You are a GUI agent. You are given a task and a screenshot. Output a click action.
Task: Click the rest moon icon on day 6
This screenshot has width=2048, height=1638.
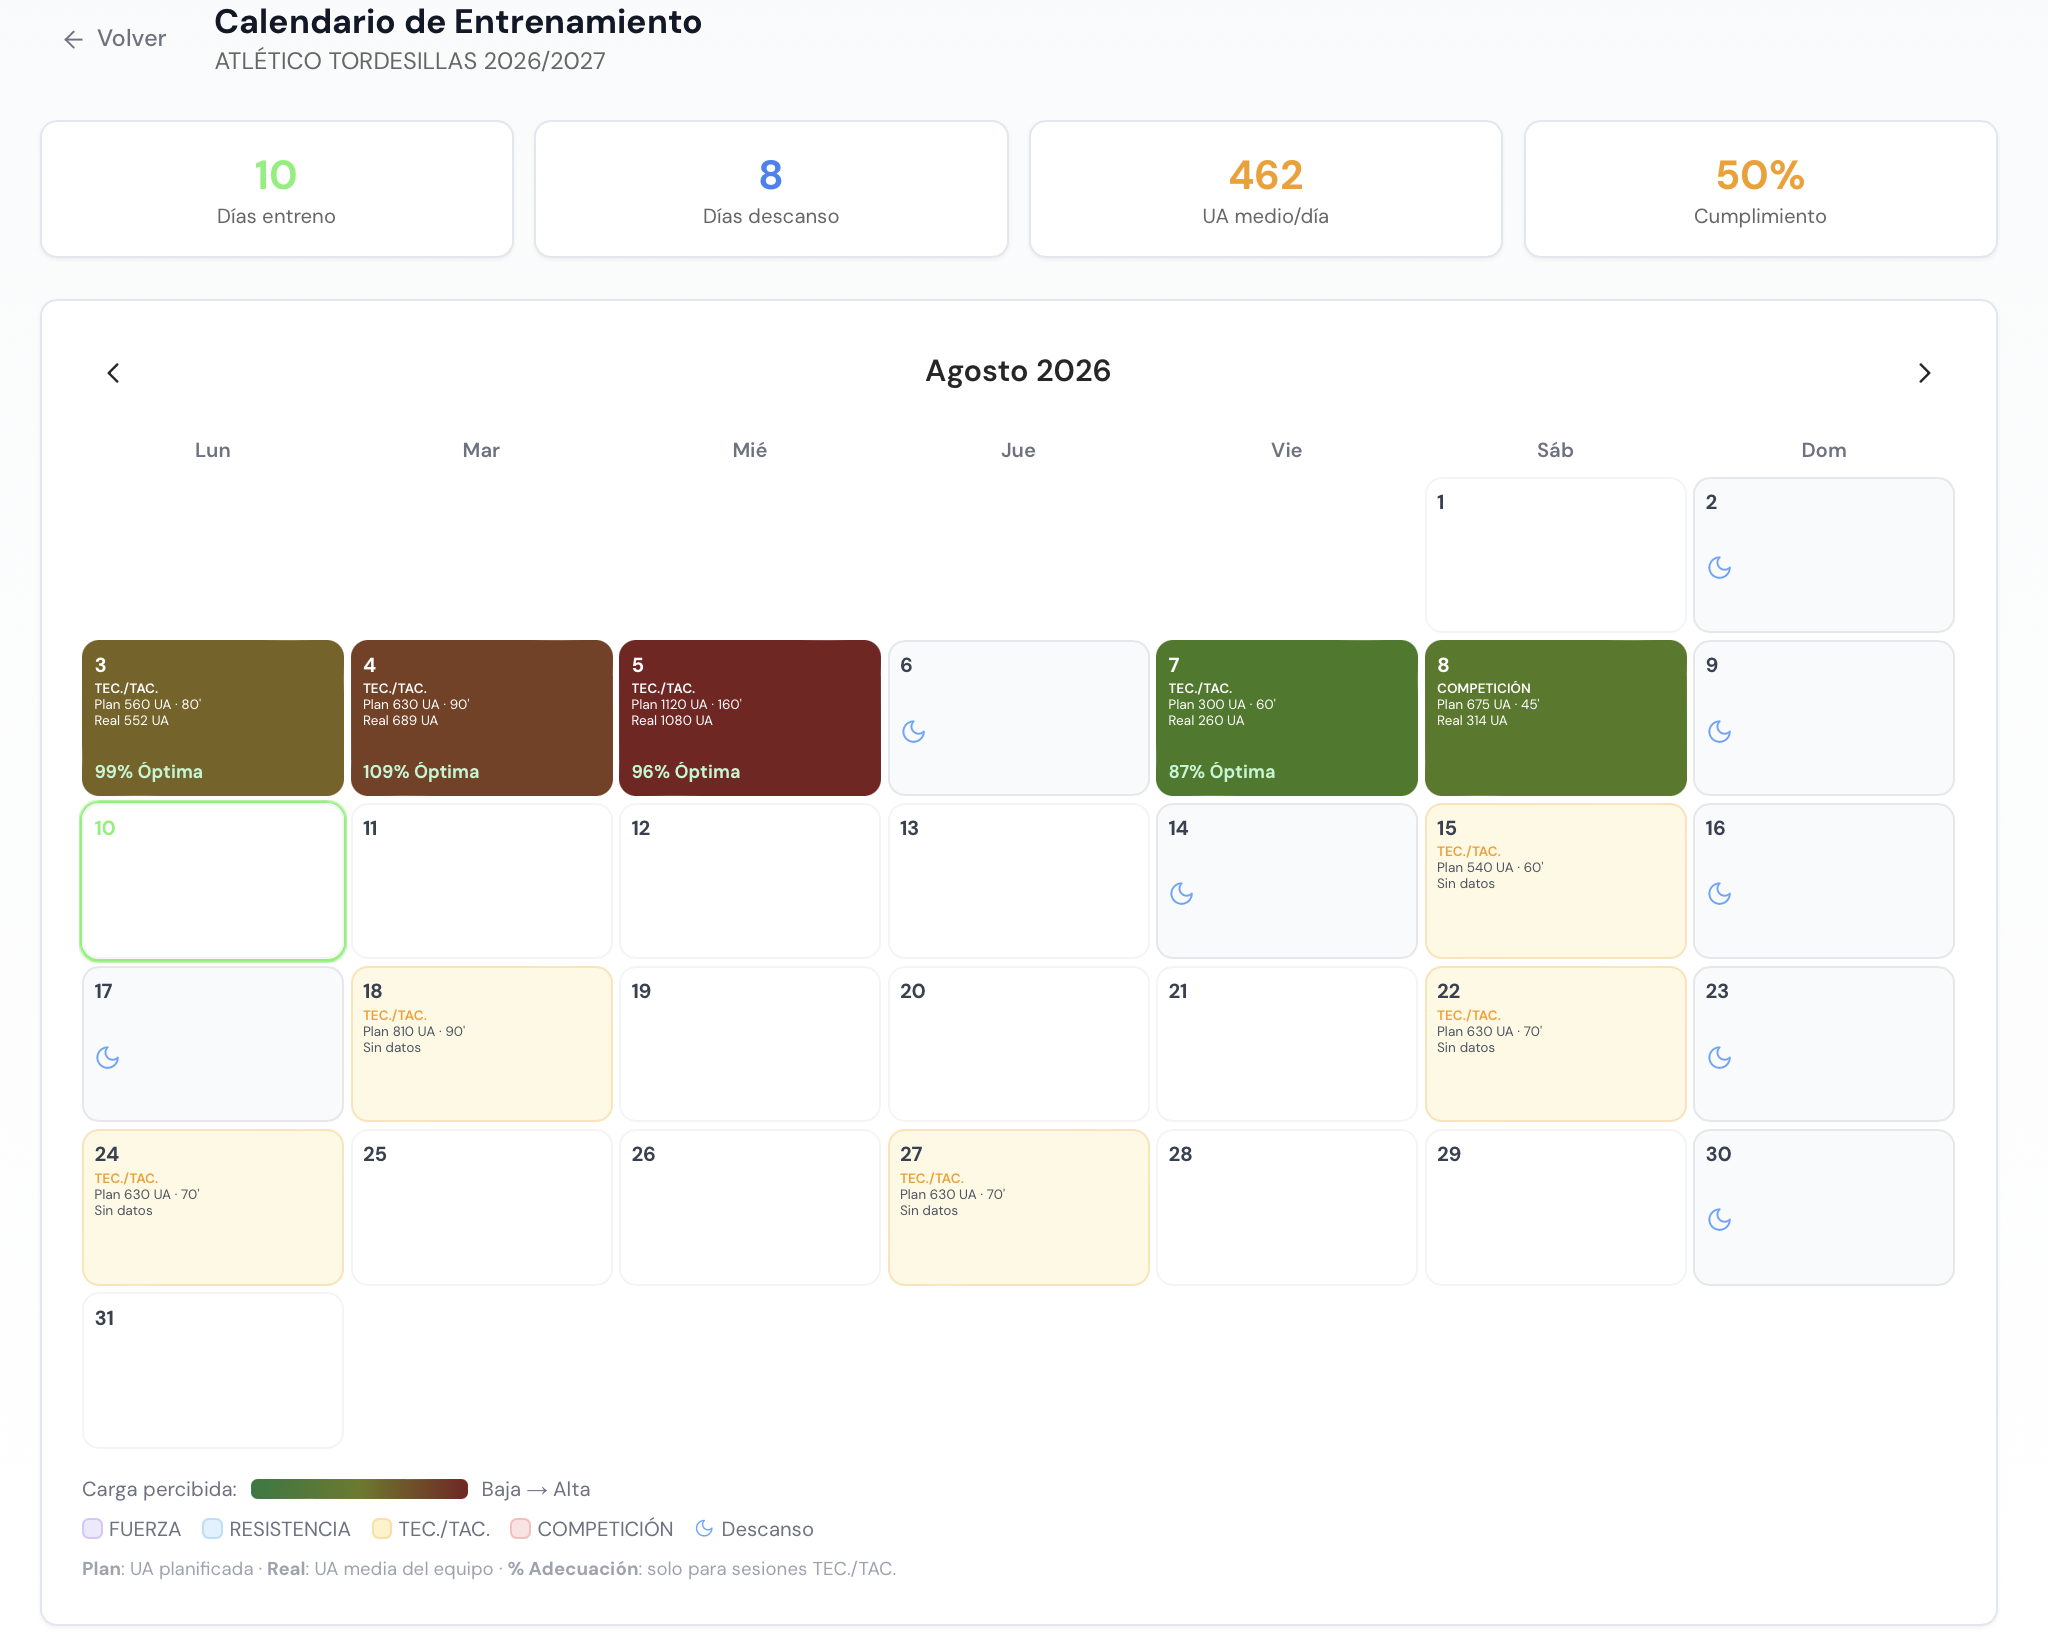(x=914, y=732)
